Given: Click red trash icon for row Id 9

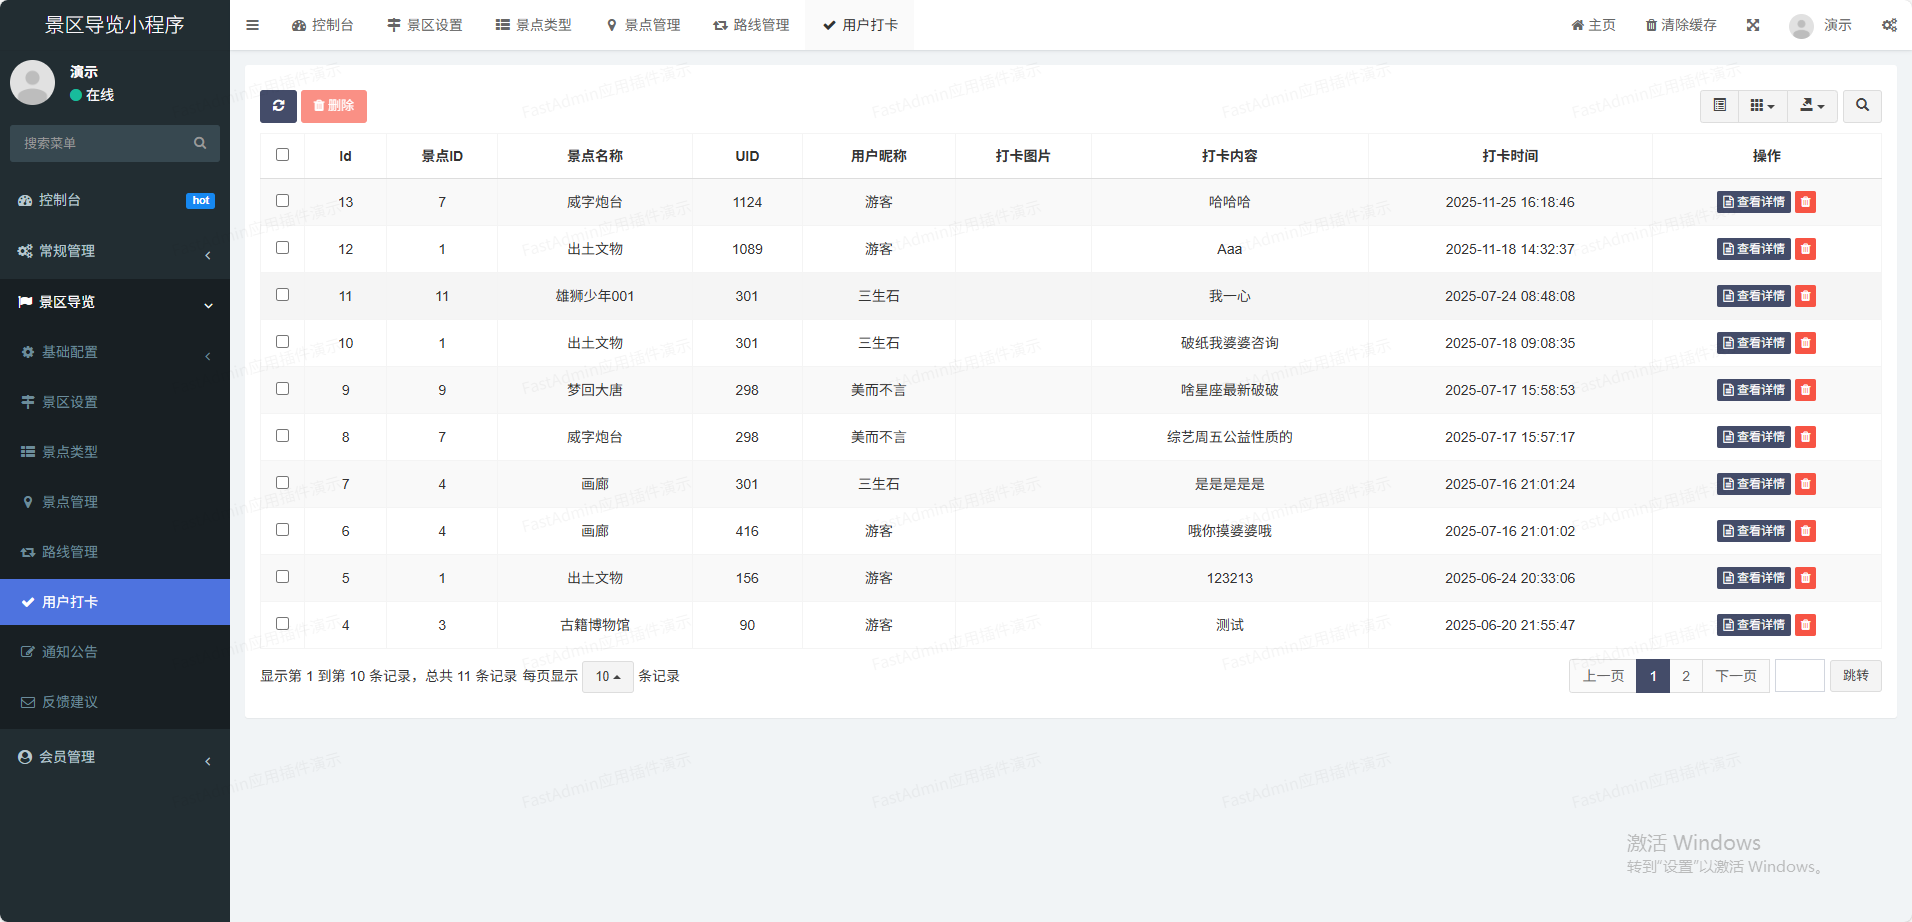Looking at the screenshot, I should pos(1805,390).
